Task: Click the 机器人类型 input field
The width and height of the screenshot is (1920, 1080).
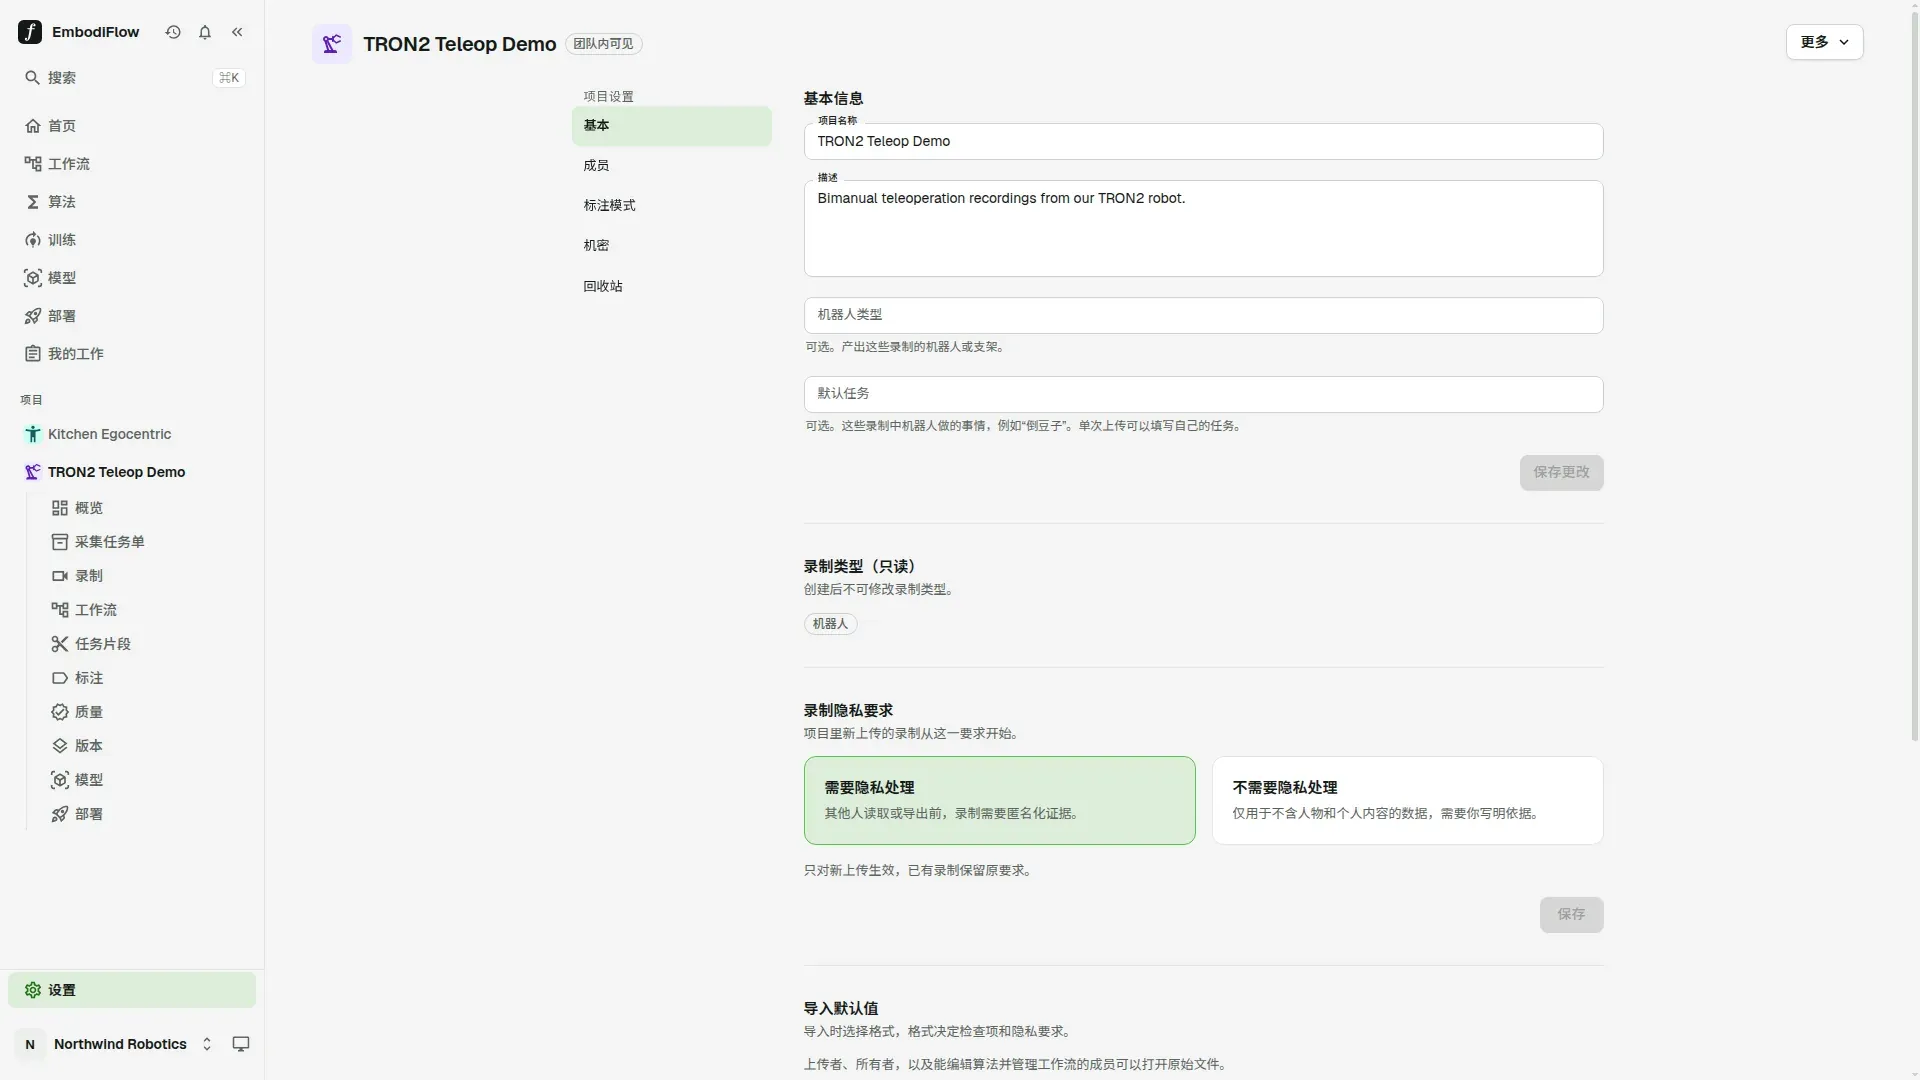Action: coord(1203,315)
